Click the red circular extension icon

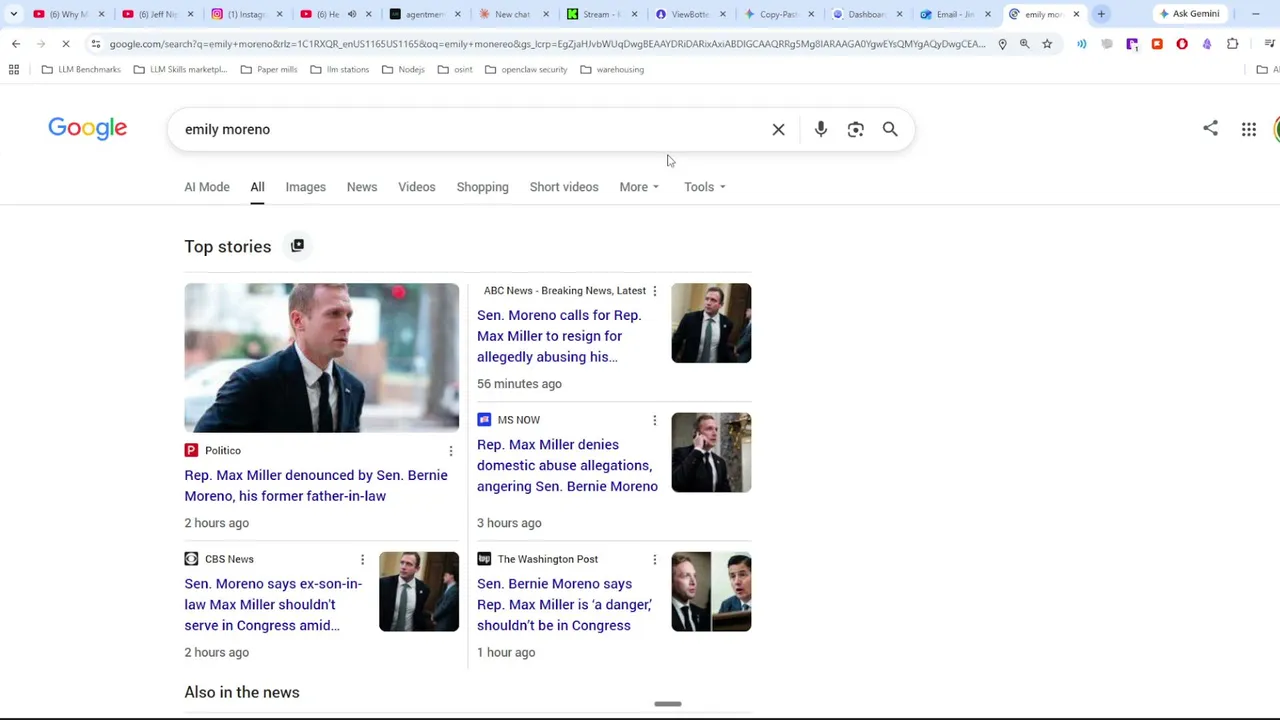point(1182,44)
